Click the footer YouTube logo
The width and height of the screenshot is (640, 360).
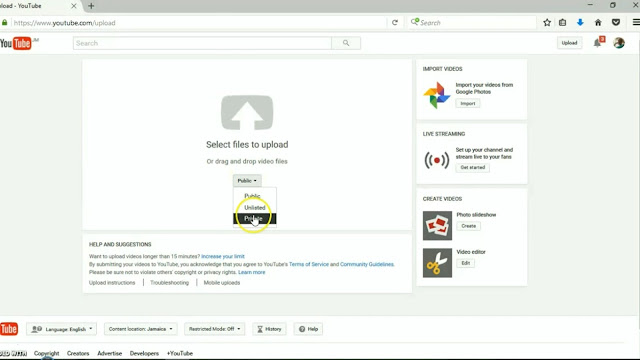(x=9, y=329)
